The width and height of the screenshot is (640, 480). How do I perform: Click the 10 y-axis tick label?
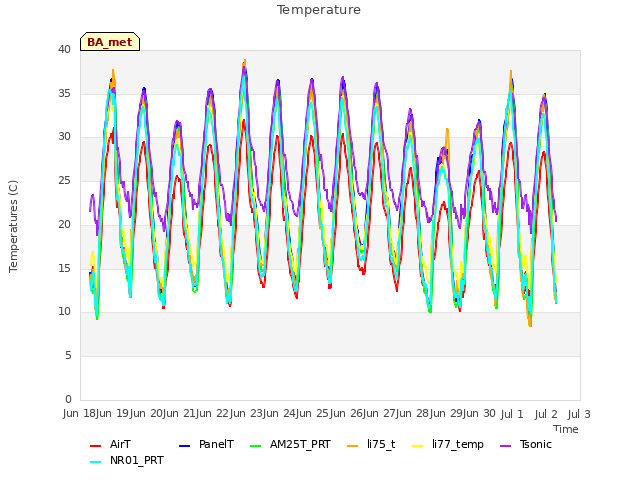[x=64, y=312]
